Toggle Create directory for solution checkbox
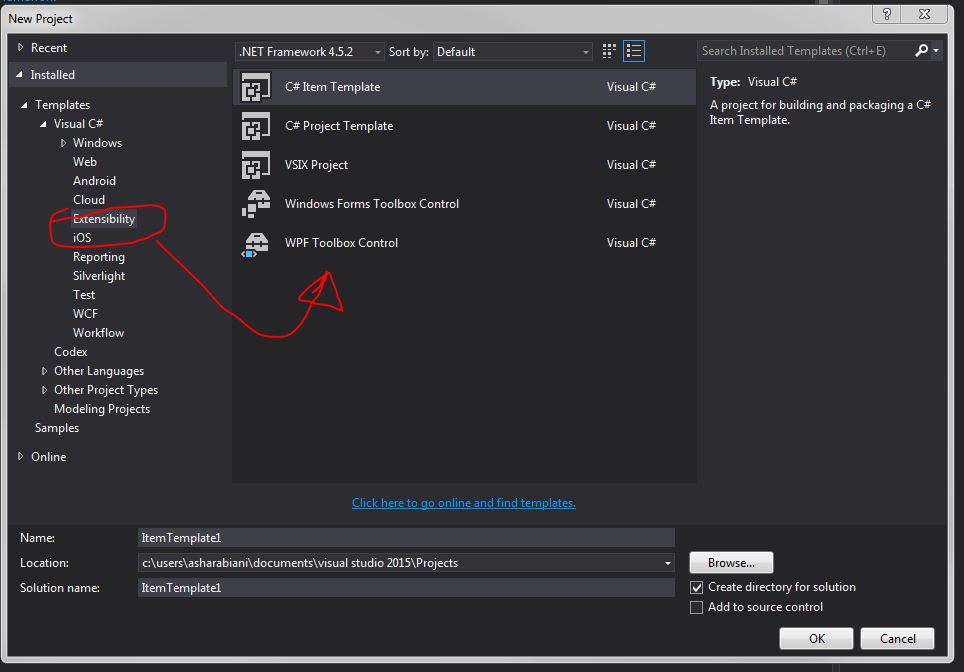Image resolution: width=964 pixels, height=672 pixels. pyautogui.click(x=696, y=587)
